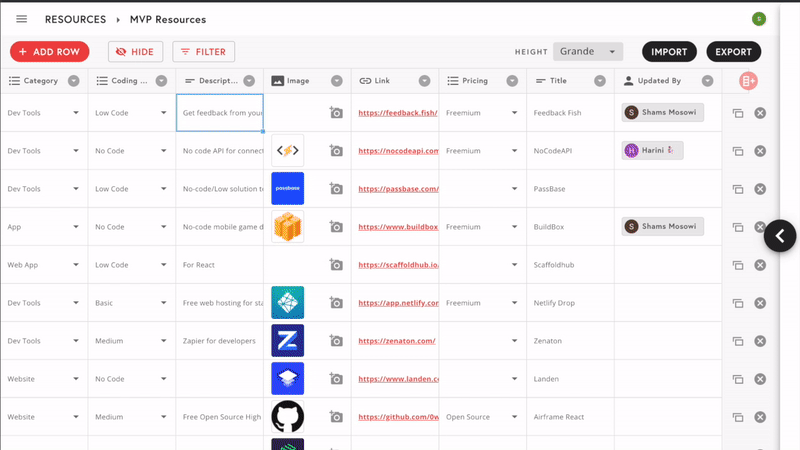Open the Description column options menu
Image resolution: width=800 pixels, height=450 pixels.
tap(249, 81)
